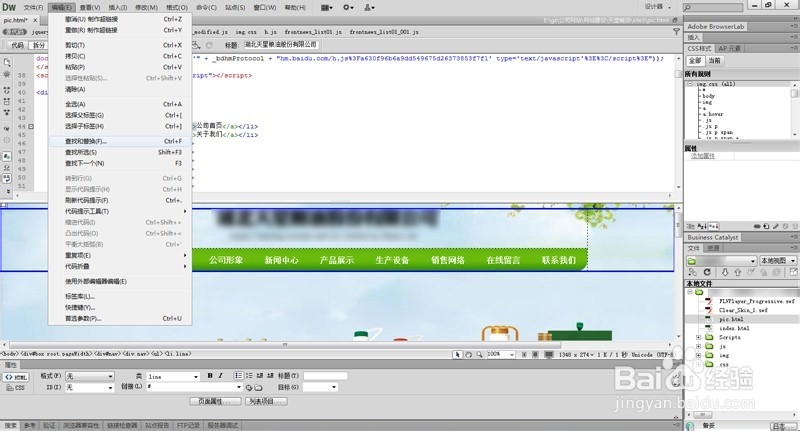Show Current CSS selection mode
The height and width of the screenshot is (431, 800).
pyautogui.click(x=714, y=60)
